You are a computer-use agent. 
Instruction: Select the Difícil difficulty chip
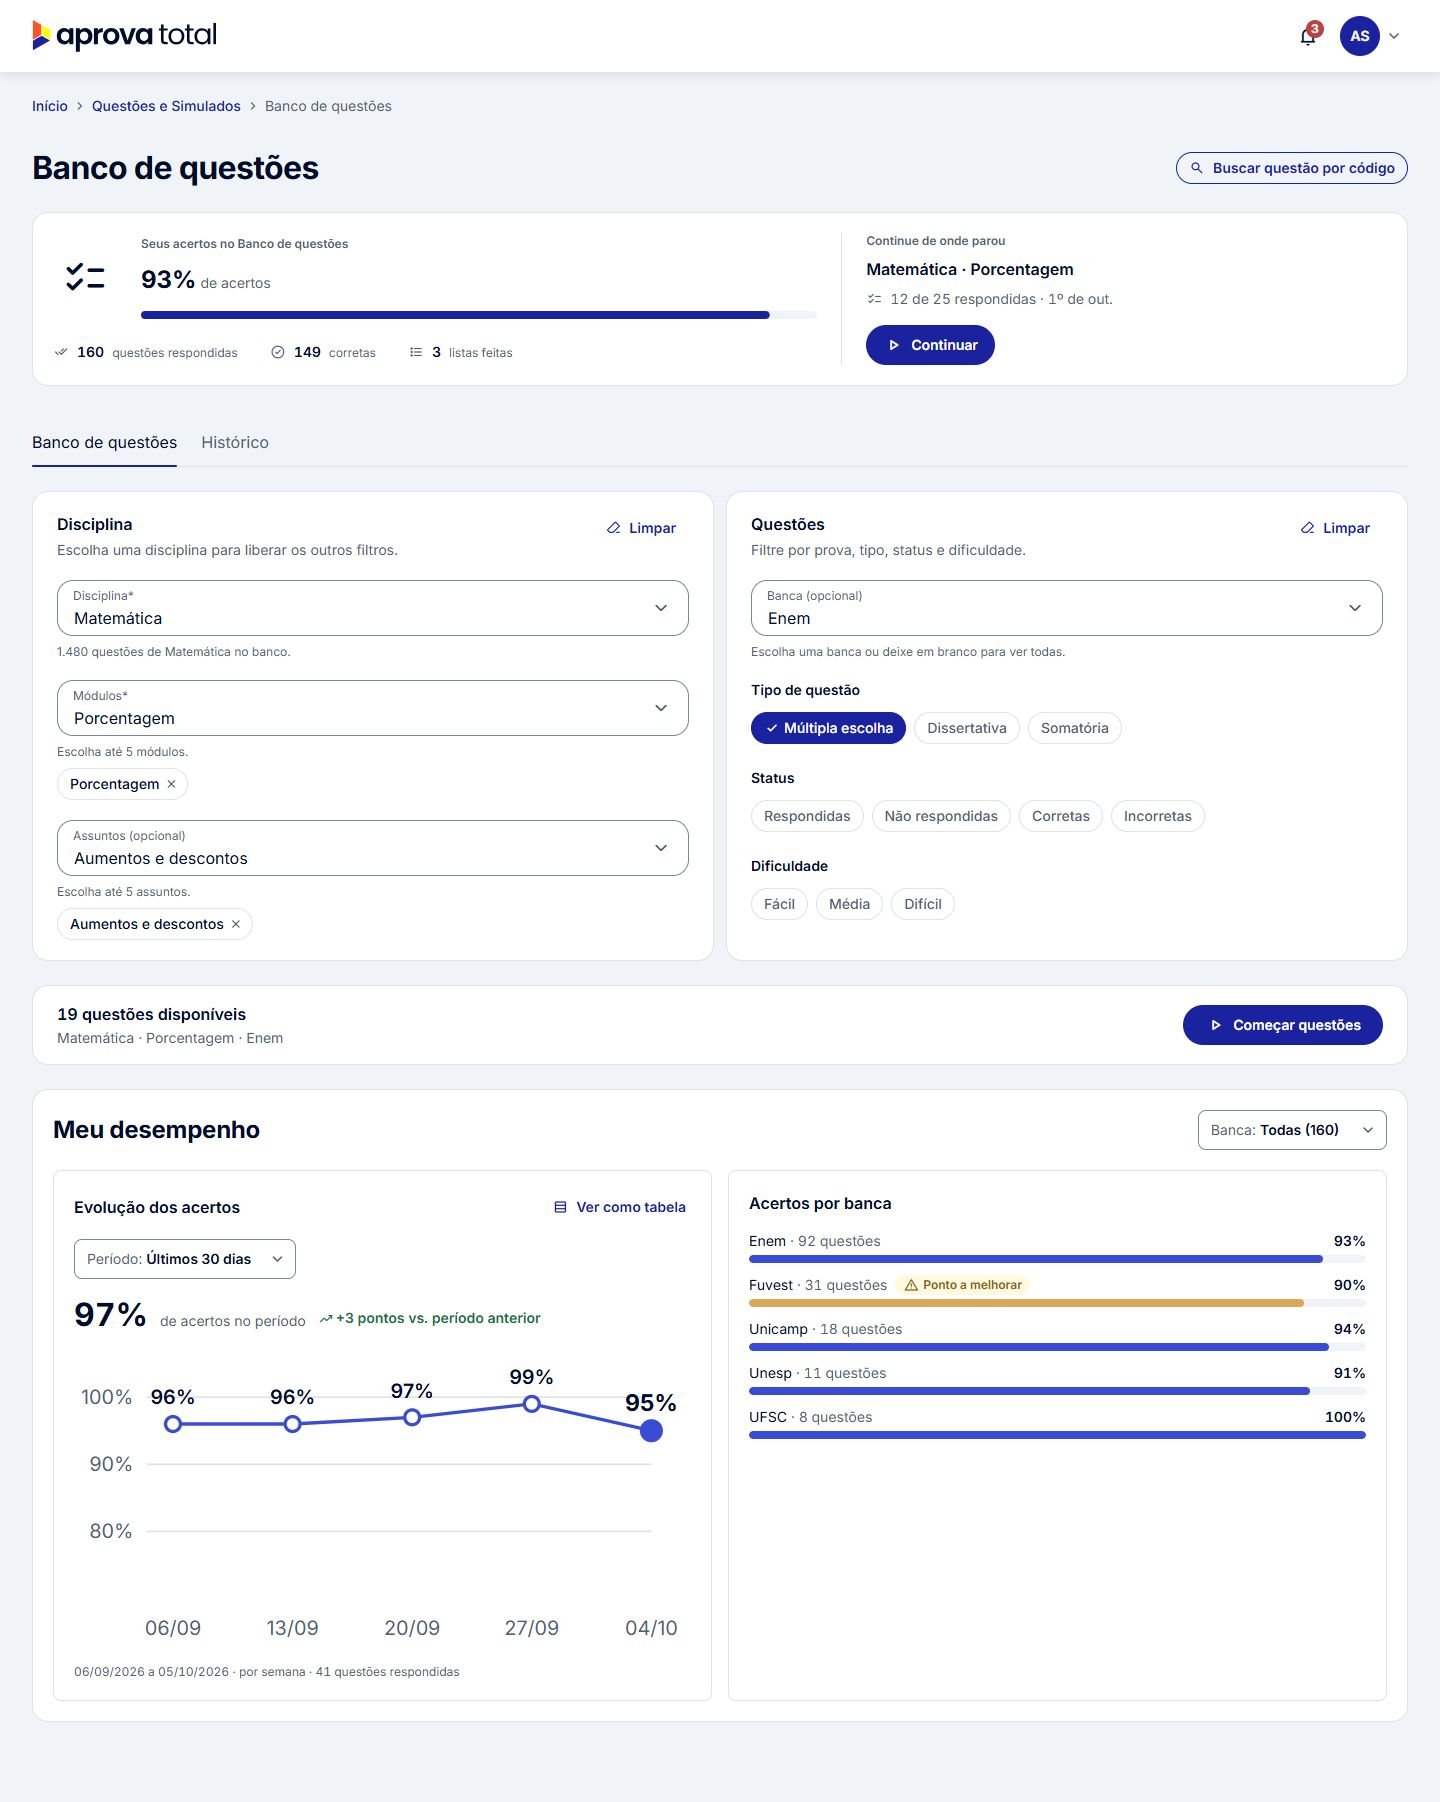click(x=923, y=904)
